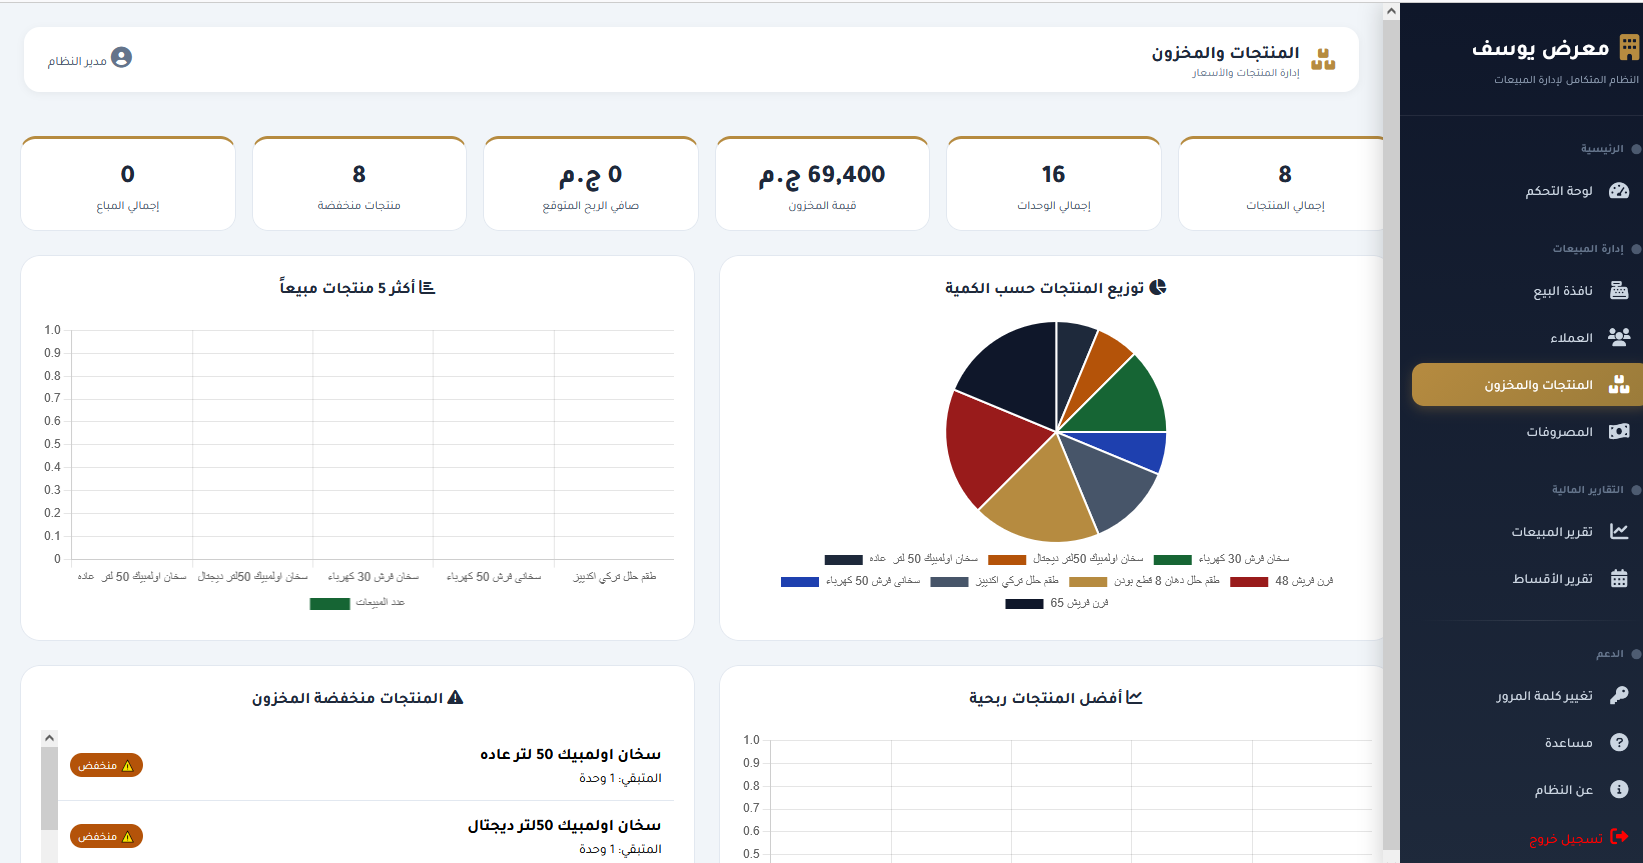This screenshot has height=863, width=1643.
Task: Go to نافذة البيع menu item
Action: point(1527,291)
